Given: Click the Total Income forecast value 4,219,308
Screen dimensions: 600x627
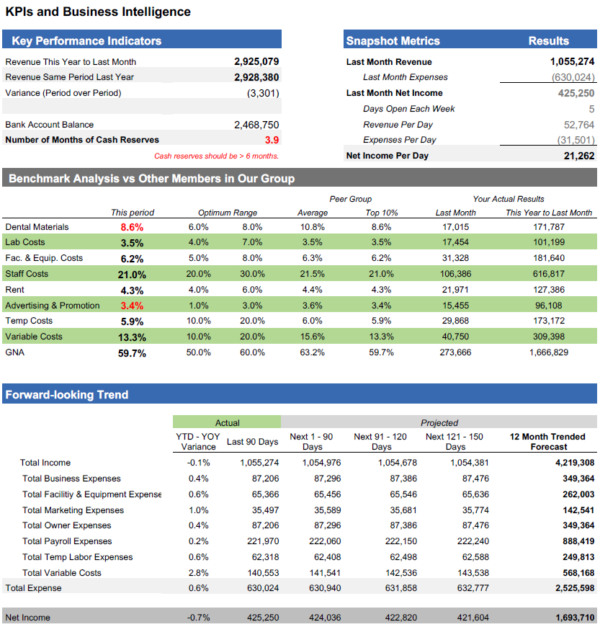Looking at the screenshot, I should (x=571, y=462).
